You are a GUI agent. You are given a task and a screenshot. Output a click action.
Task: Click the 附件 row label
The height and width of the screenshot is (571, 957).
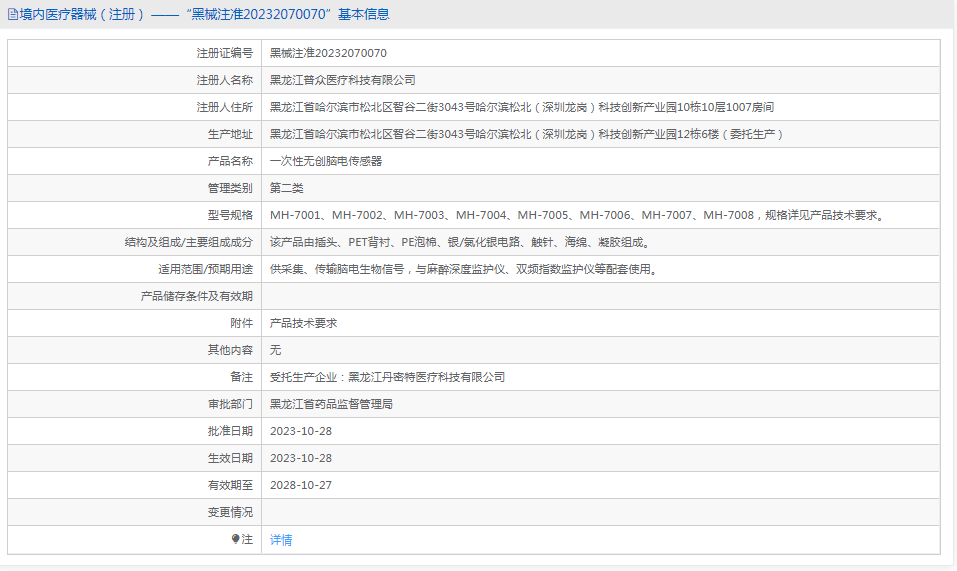click(241, 323)
